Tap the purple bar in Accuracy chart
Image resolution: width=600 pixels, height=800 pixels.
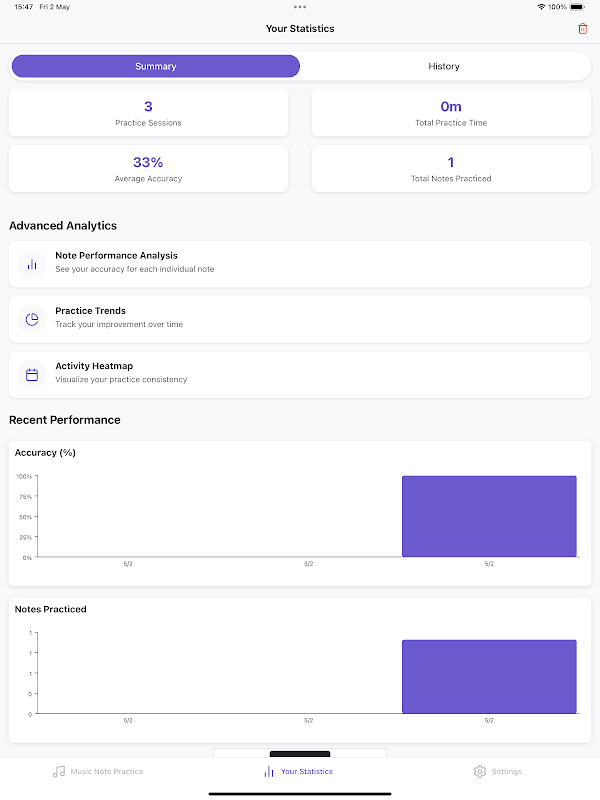pos(489,516)
